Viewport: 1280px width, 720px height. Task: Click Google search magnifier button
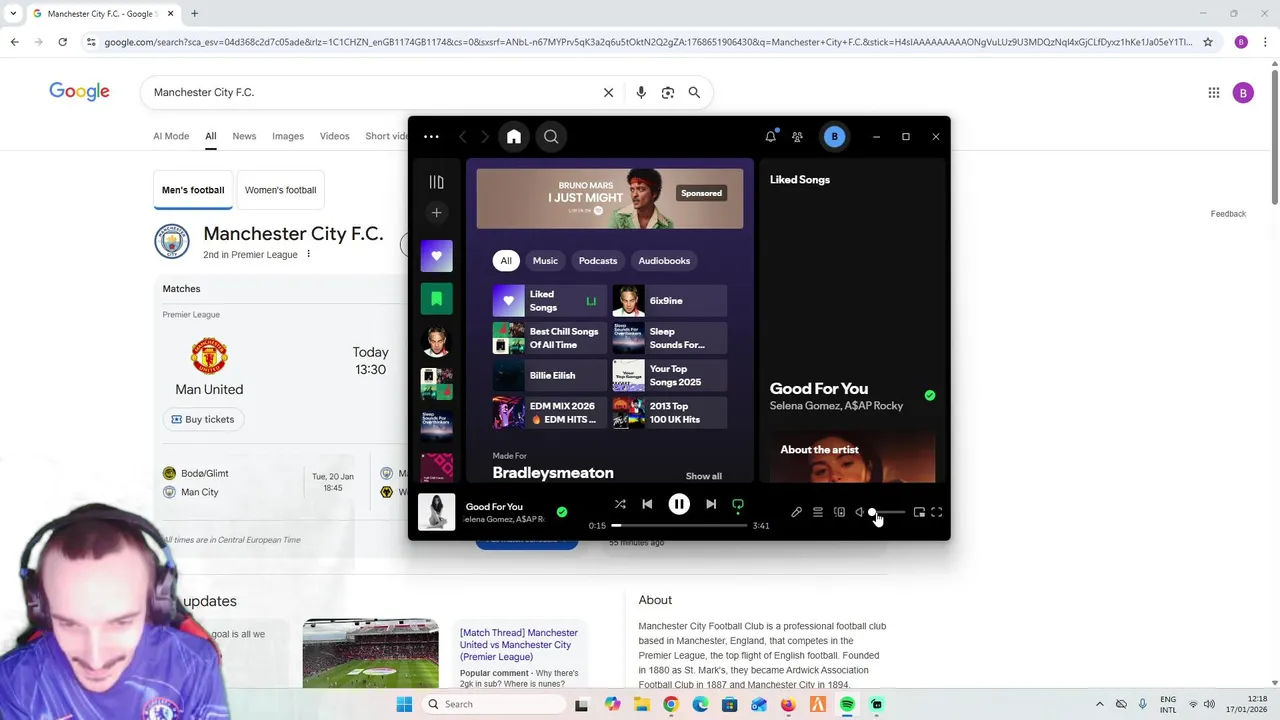(x=694, y=92)
